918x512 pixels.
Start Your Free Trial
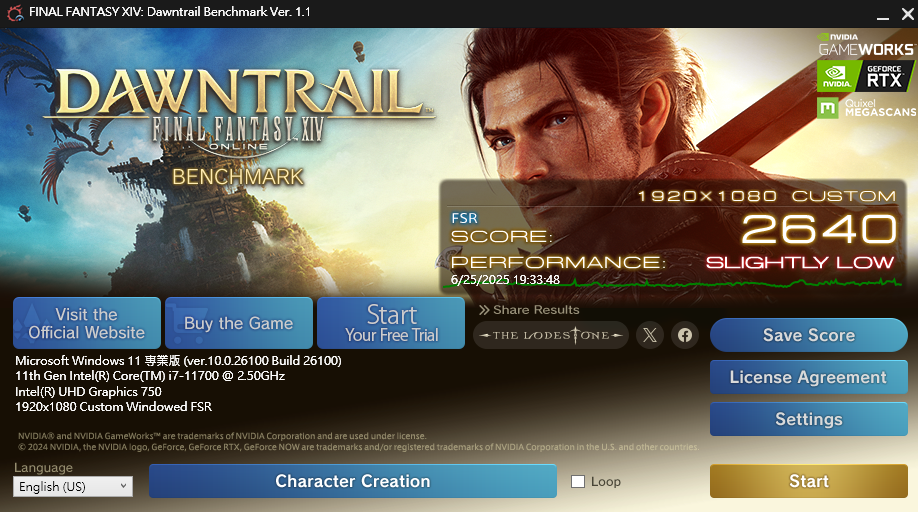pos(391,323)
